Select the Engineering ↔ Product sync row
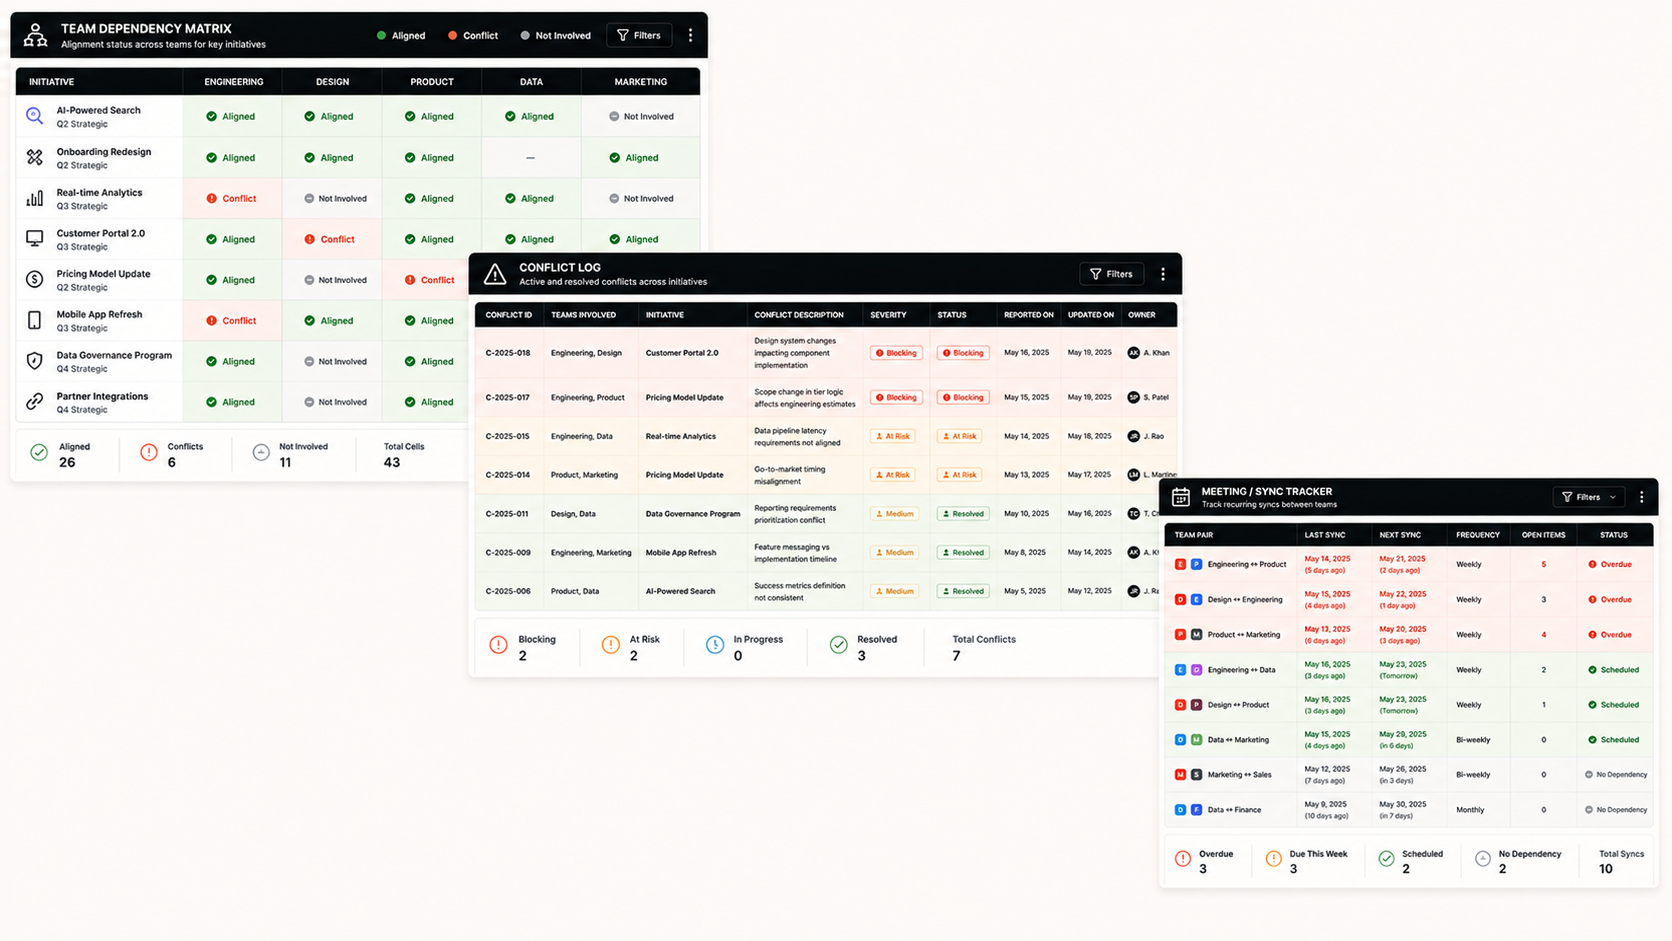Viewport: 1672px width, 941px height. coord(1409,564)
